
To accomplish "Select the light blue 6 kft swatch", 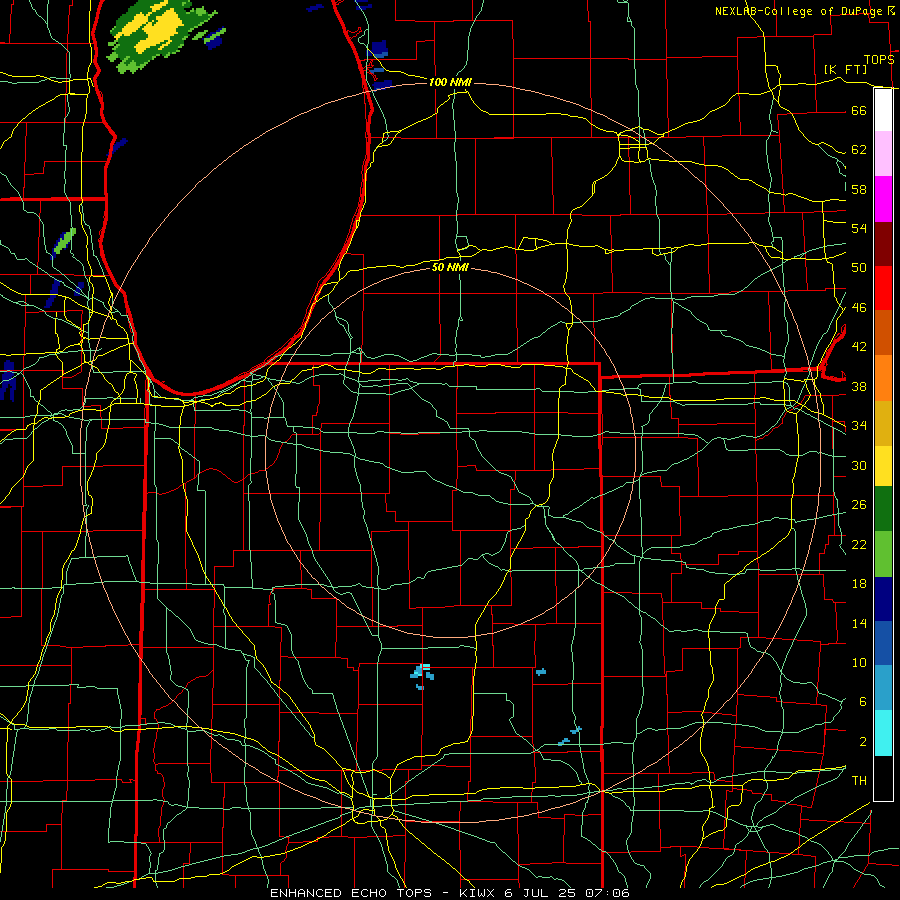I will tap(883, 688).
